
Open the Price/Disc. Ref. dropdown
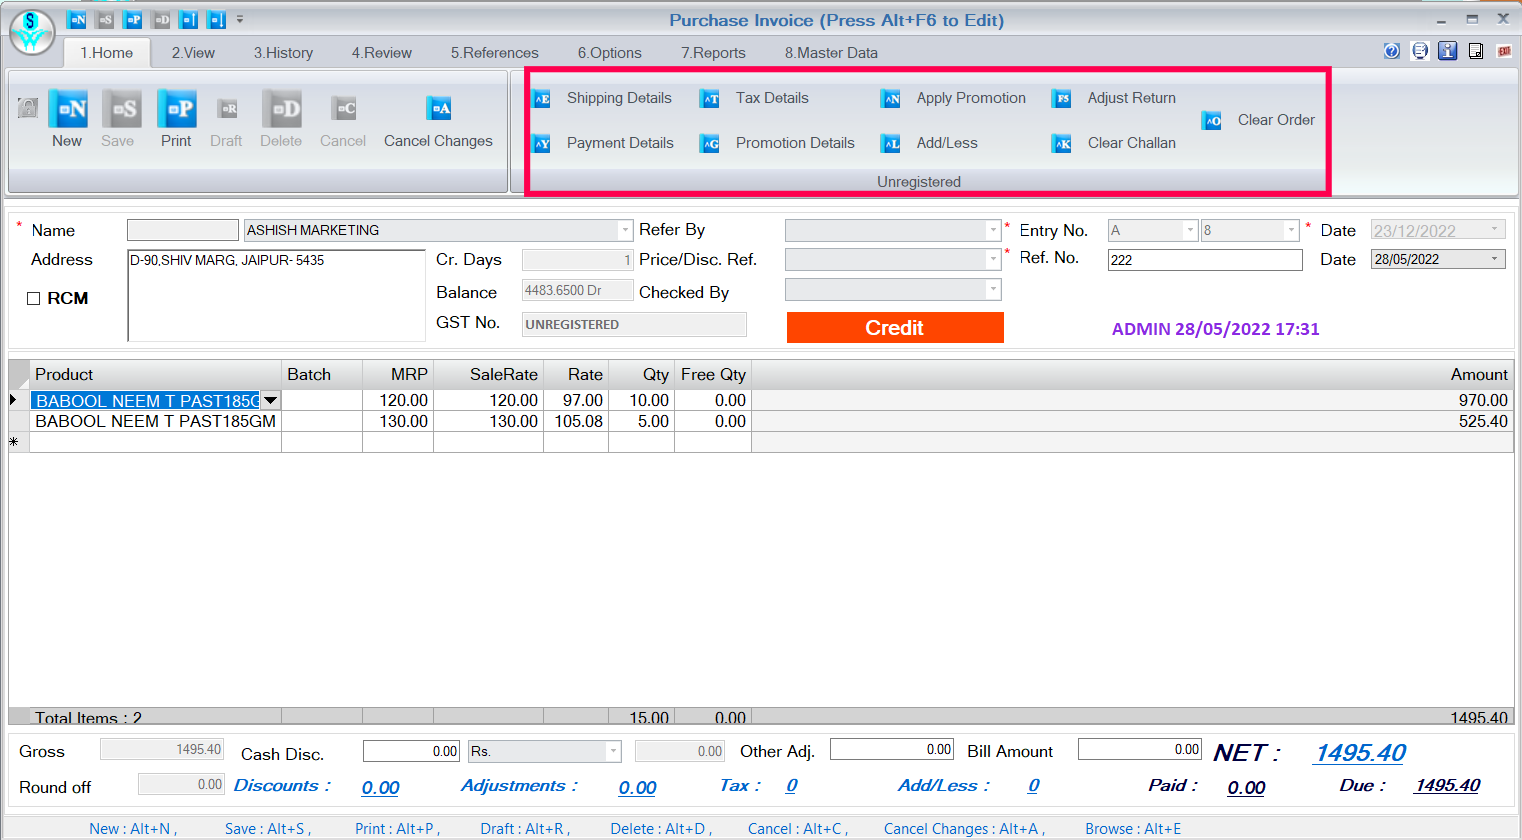pos(993,259)
